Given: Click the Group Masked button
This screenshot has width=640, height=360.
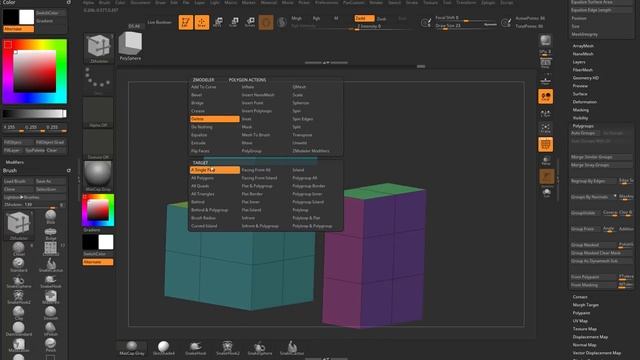Looking at the screenshot, I should [x=593, y=245].
